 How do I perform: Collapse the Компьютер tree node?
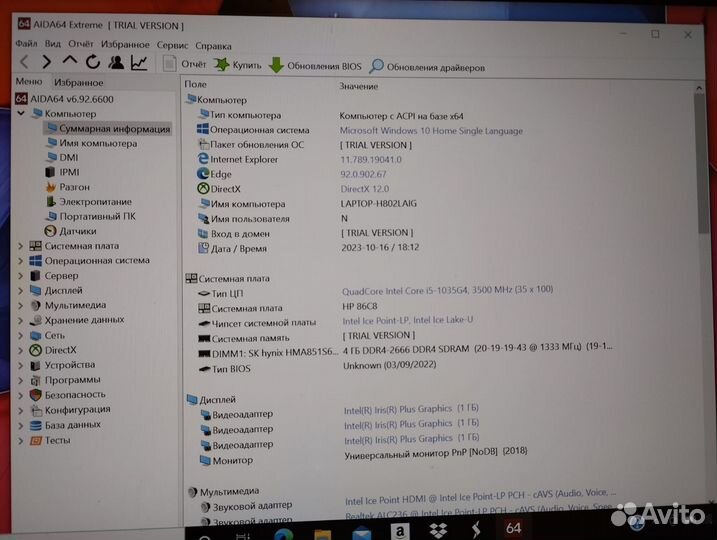point(21,113)
